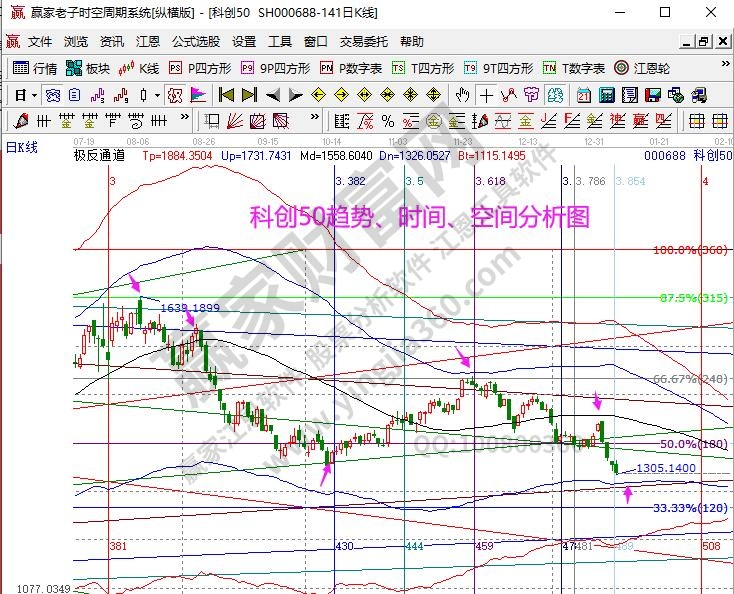Viewport: 734px width, 594px height.
Task: Open the P四方形 square tool
Action: [x=199, y=68]
